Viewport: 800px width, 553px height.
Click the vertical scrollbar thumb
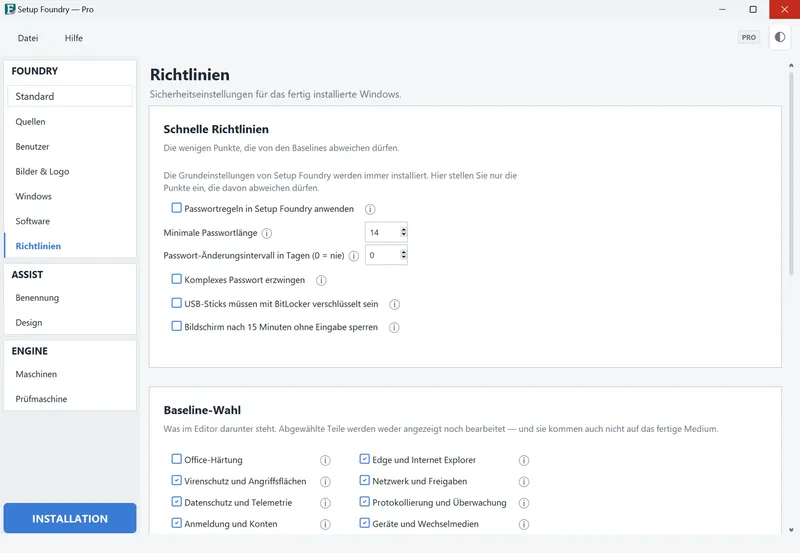click(791, 173)
